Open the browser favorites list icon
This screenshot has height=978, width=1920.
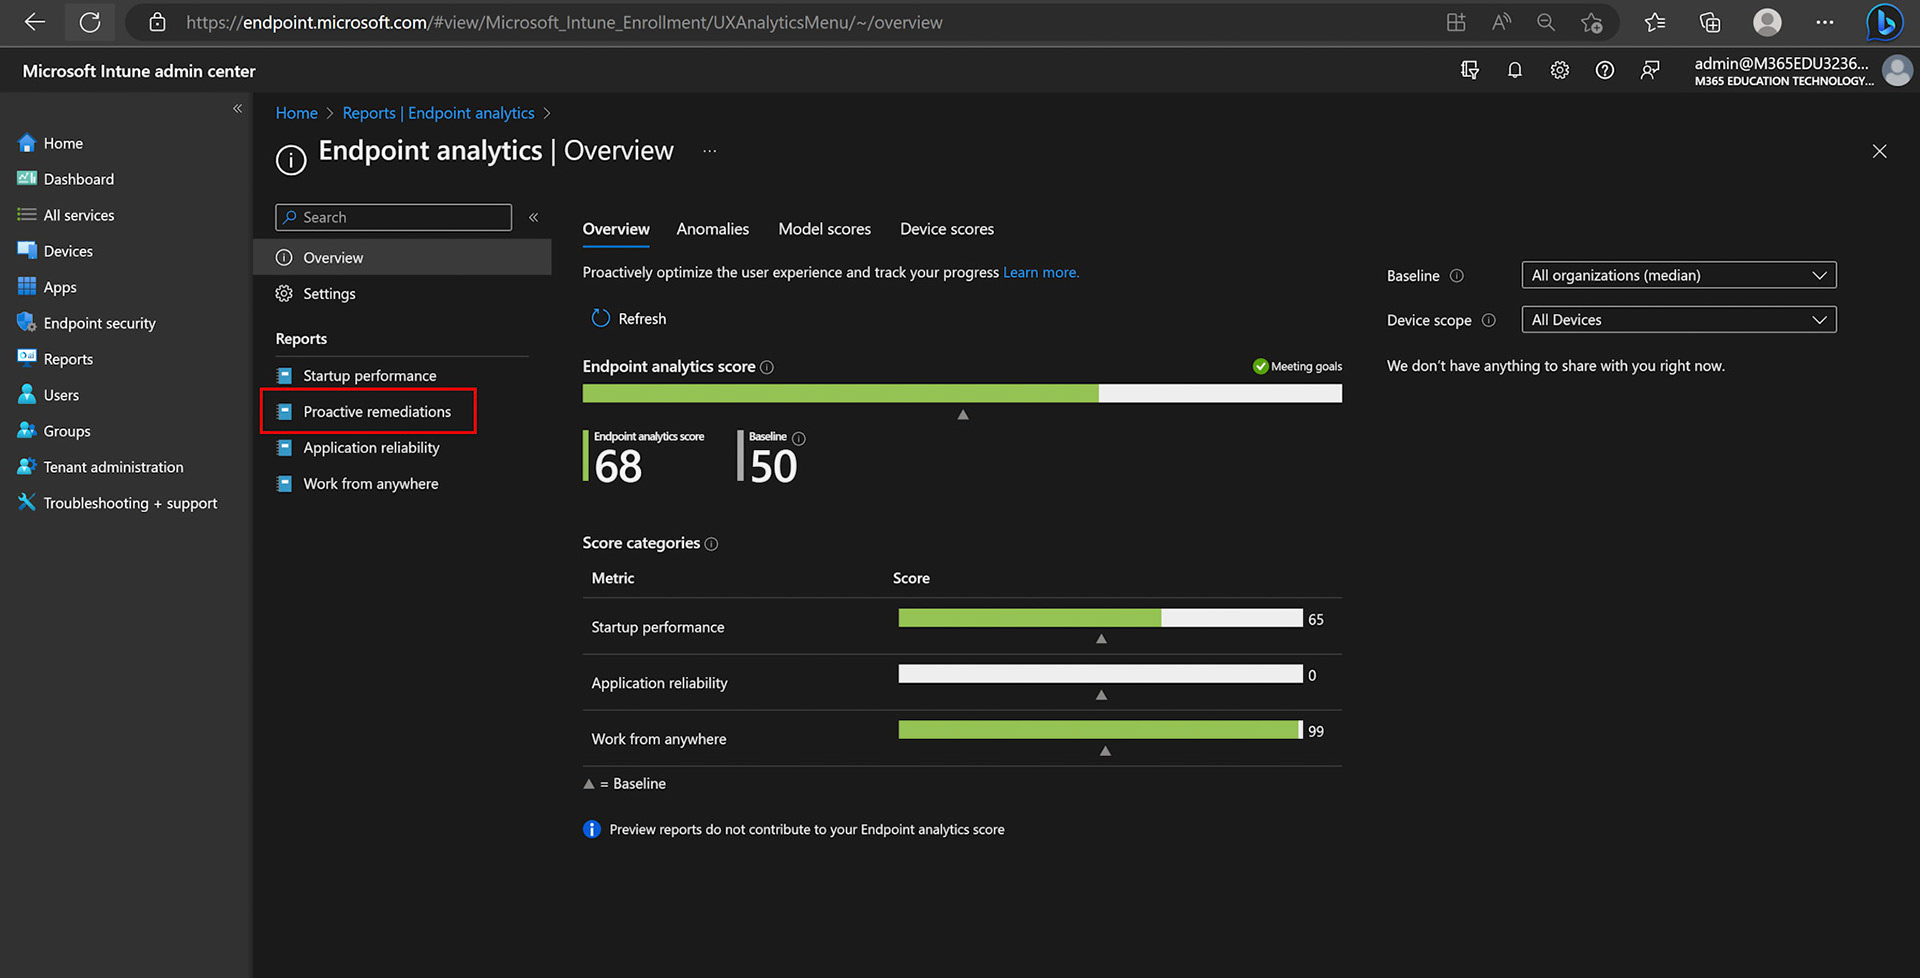[x=1655, y=22]
